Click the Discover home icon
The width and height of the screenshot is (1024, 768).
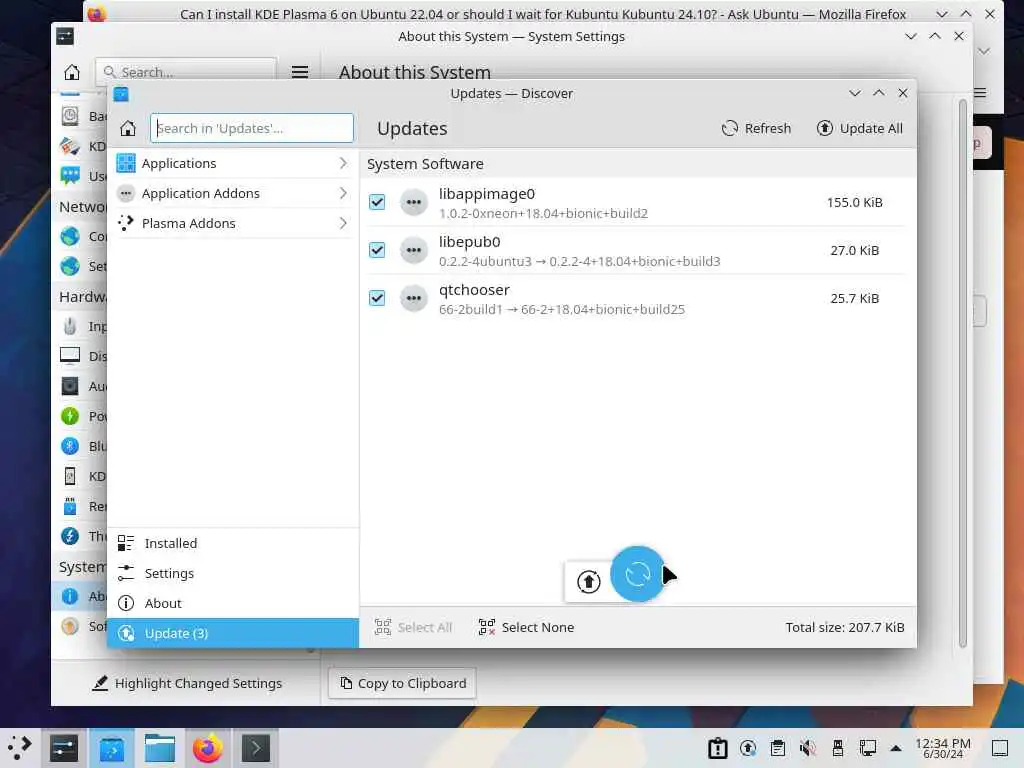click(x=128, y=129)
